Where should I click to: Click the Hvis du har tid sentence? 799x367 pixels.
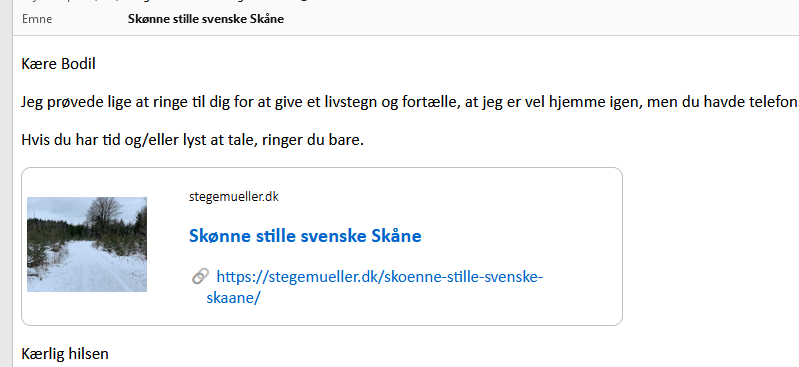coord(193,140)
